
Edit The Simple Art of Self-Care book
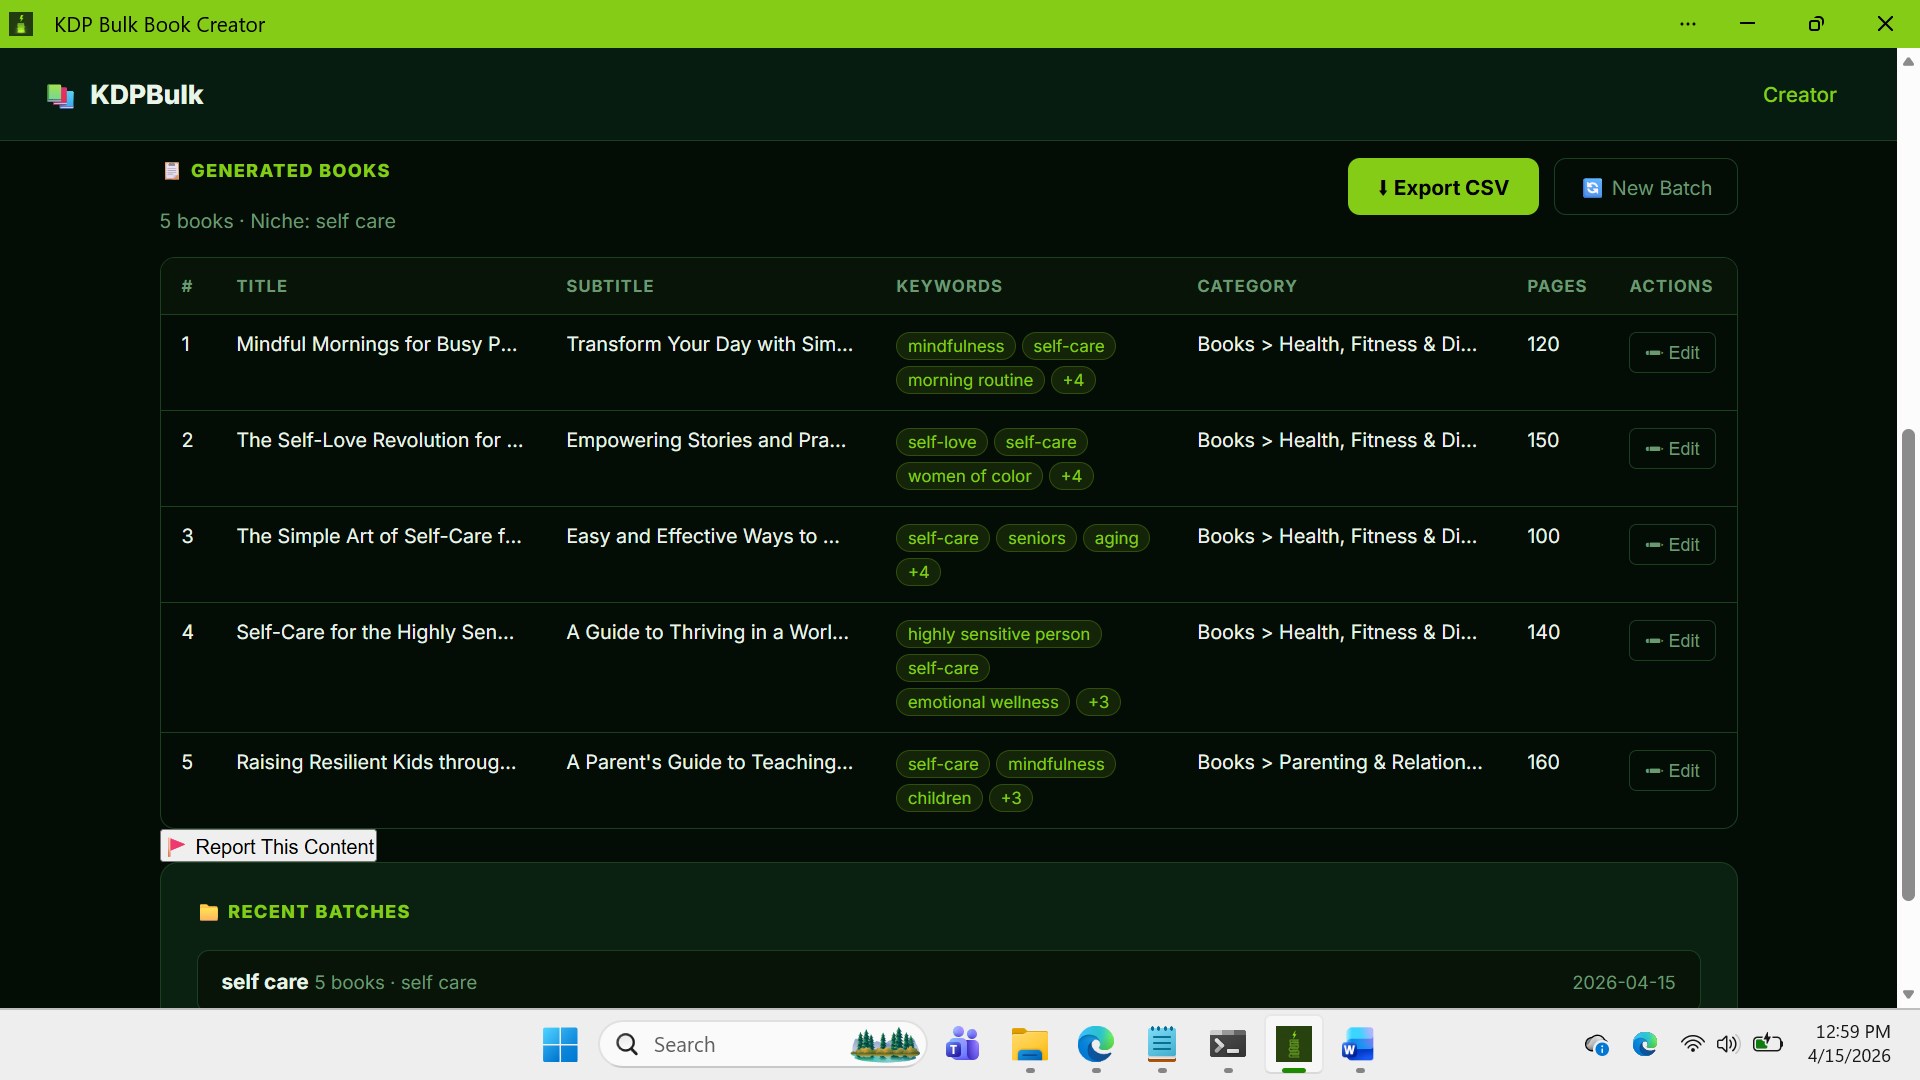click(x=1672, y=545)
